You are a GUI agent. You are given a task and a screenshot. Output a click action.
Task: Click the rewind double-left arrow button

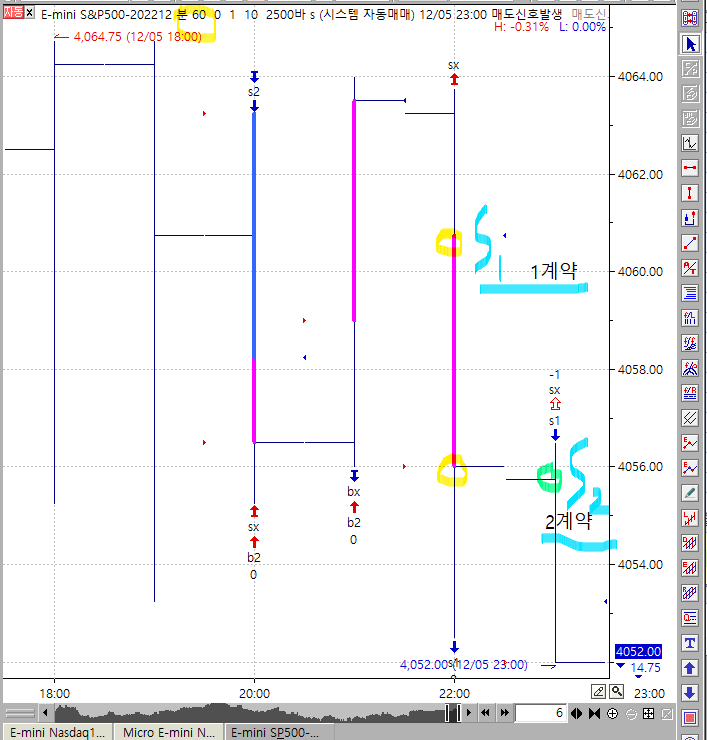485,713
